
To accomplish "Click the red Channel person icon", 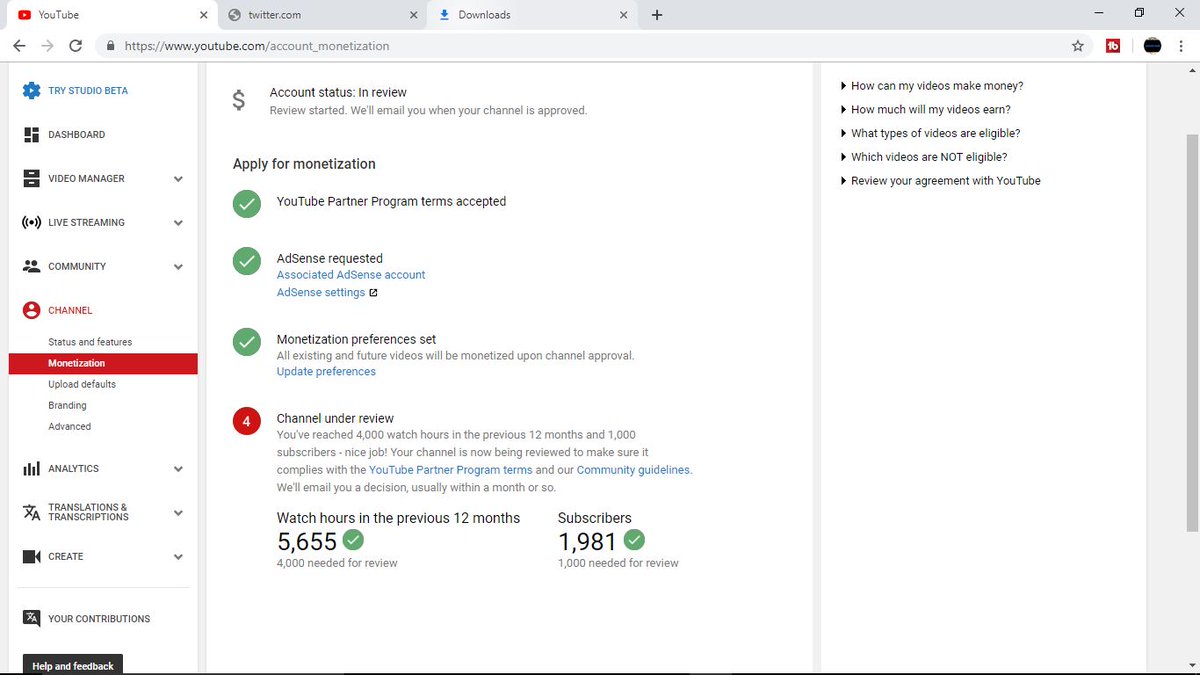I will tap(31, 310).
